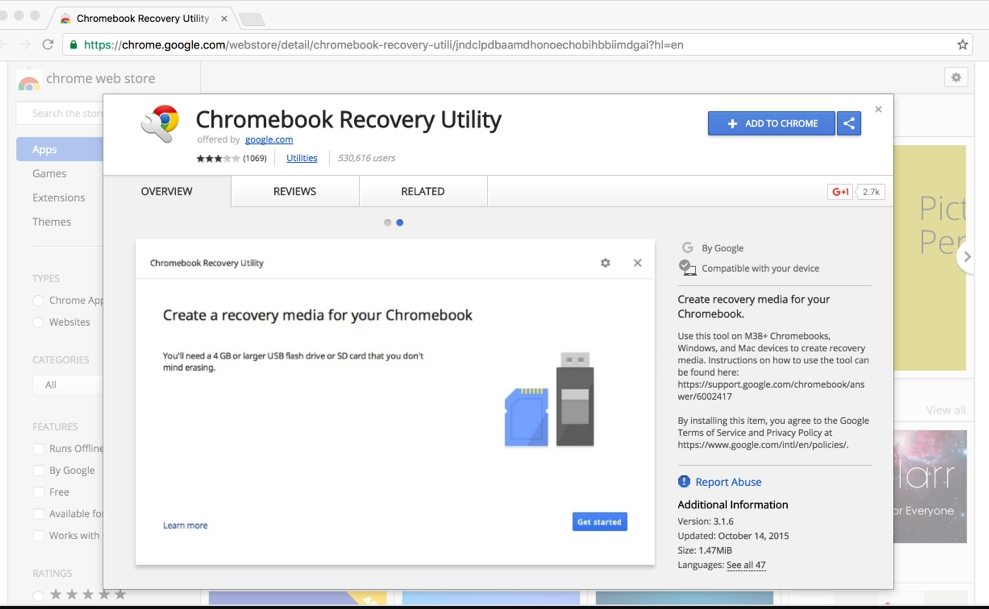
Task: Click the next arrow on the featured banner
Action: [966, 257]
